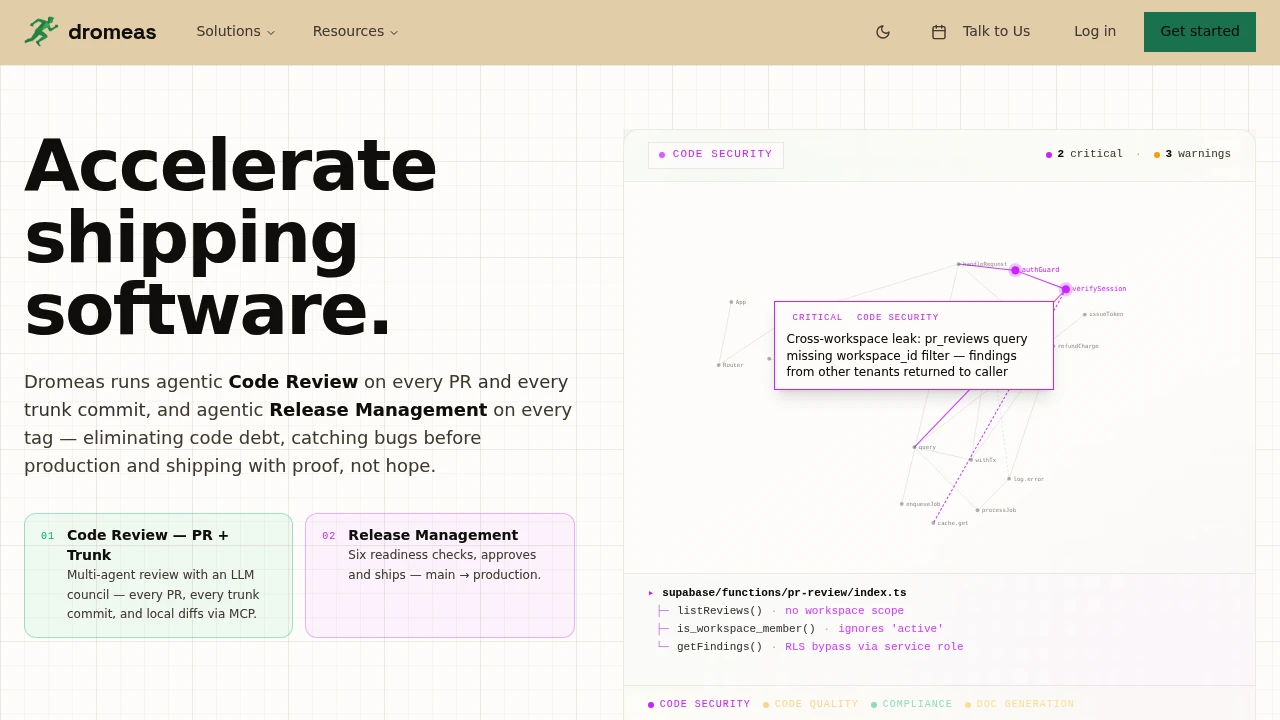1280x720 pixels.
Task: Select the handleRequest graph node
Action: click(x=958, y=264)
